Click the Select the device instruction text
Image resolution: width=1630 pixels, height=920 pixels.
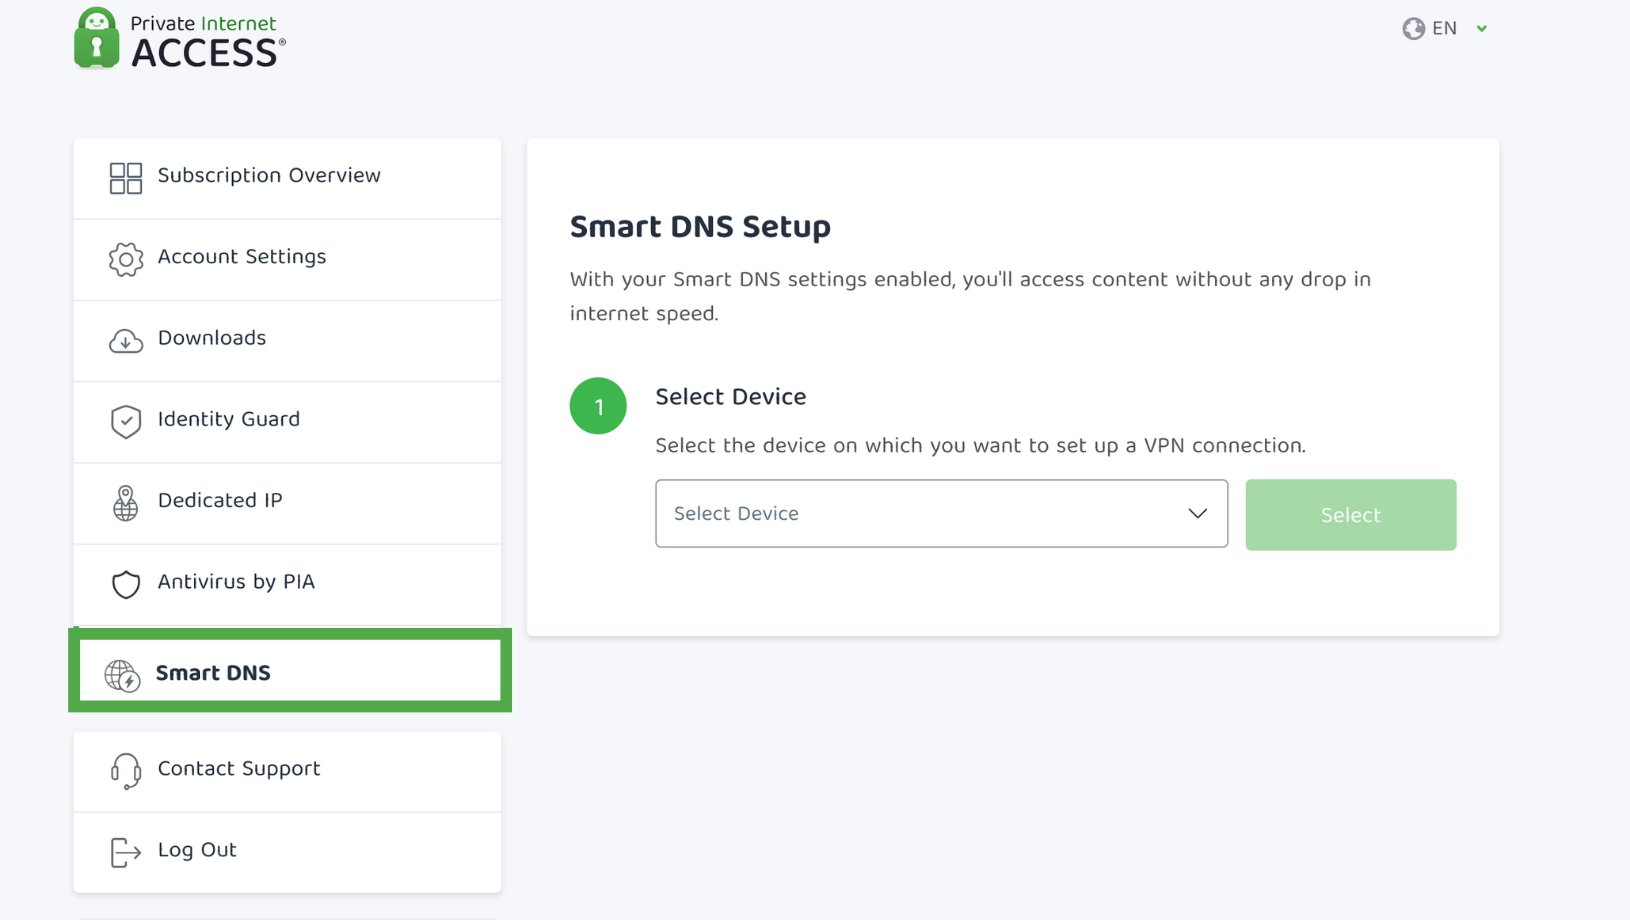click(x=980, y=445)
